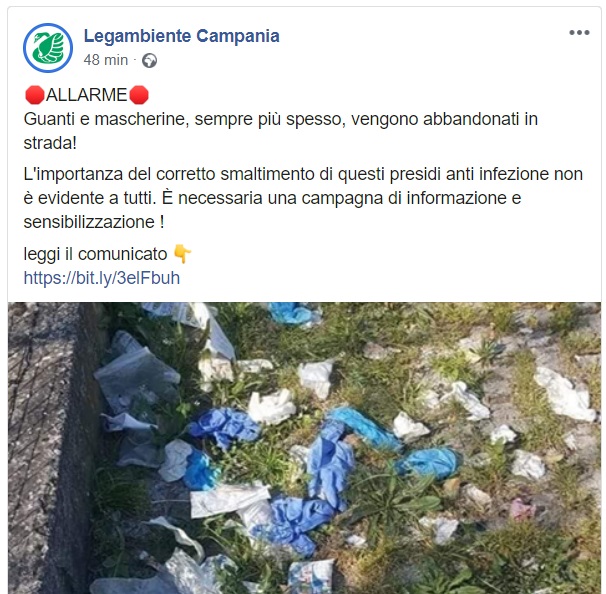
Task: Click the 'leggi il comunicato' text
Action: tap(95, 254)
